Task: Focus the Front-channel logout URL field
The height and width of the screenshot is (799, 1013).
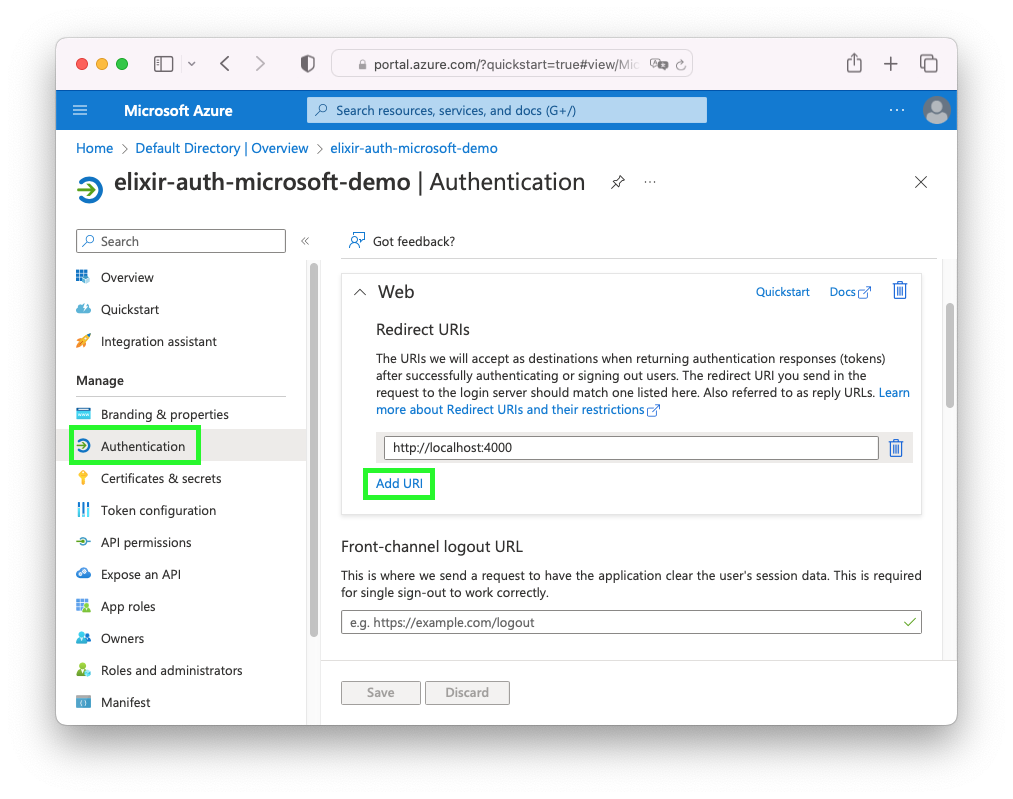Action: pyautogui.click(x=631, y=622)
